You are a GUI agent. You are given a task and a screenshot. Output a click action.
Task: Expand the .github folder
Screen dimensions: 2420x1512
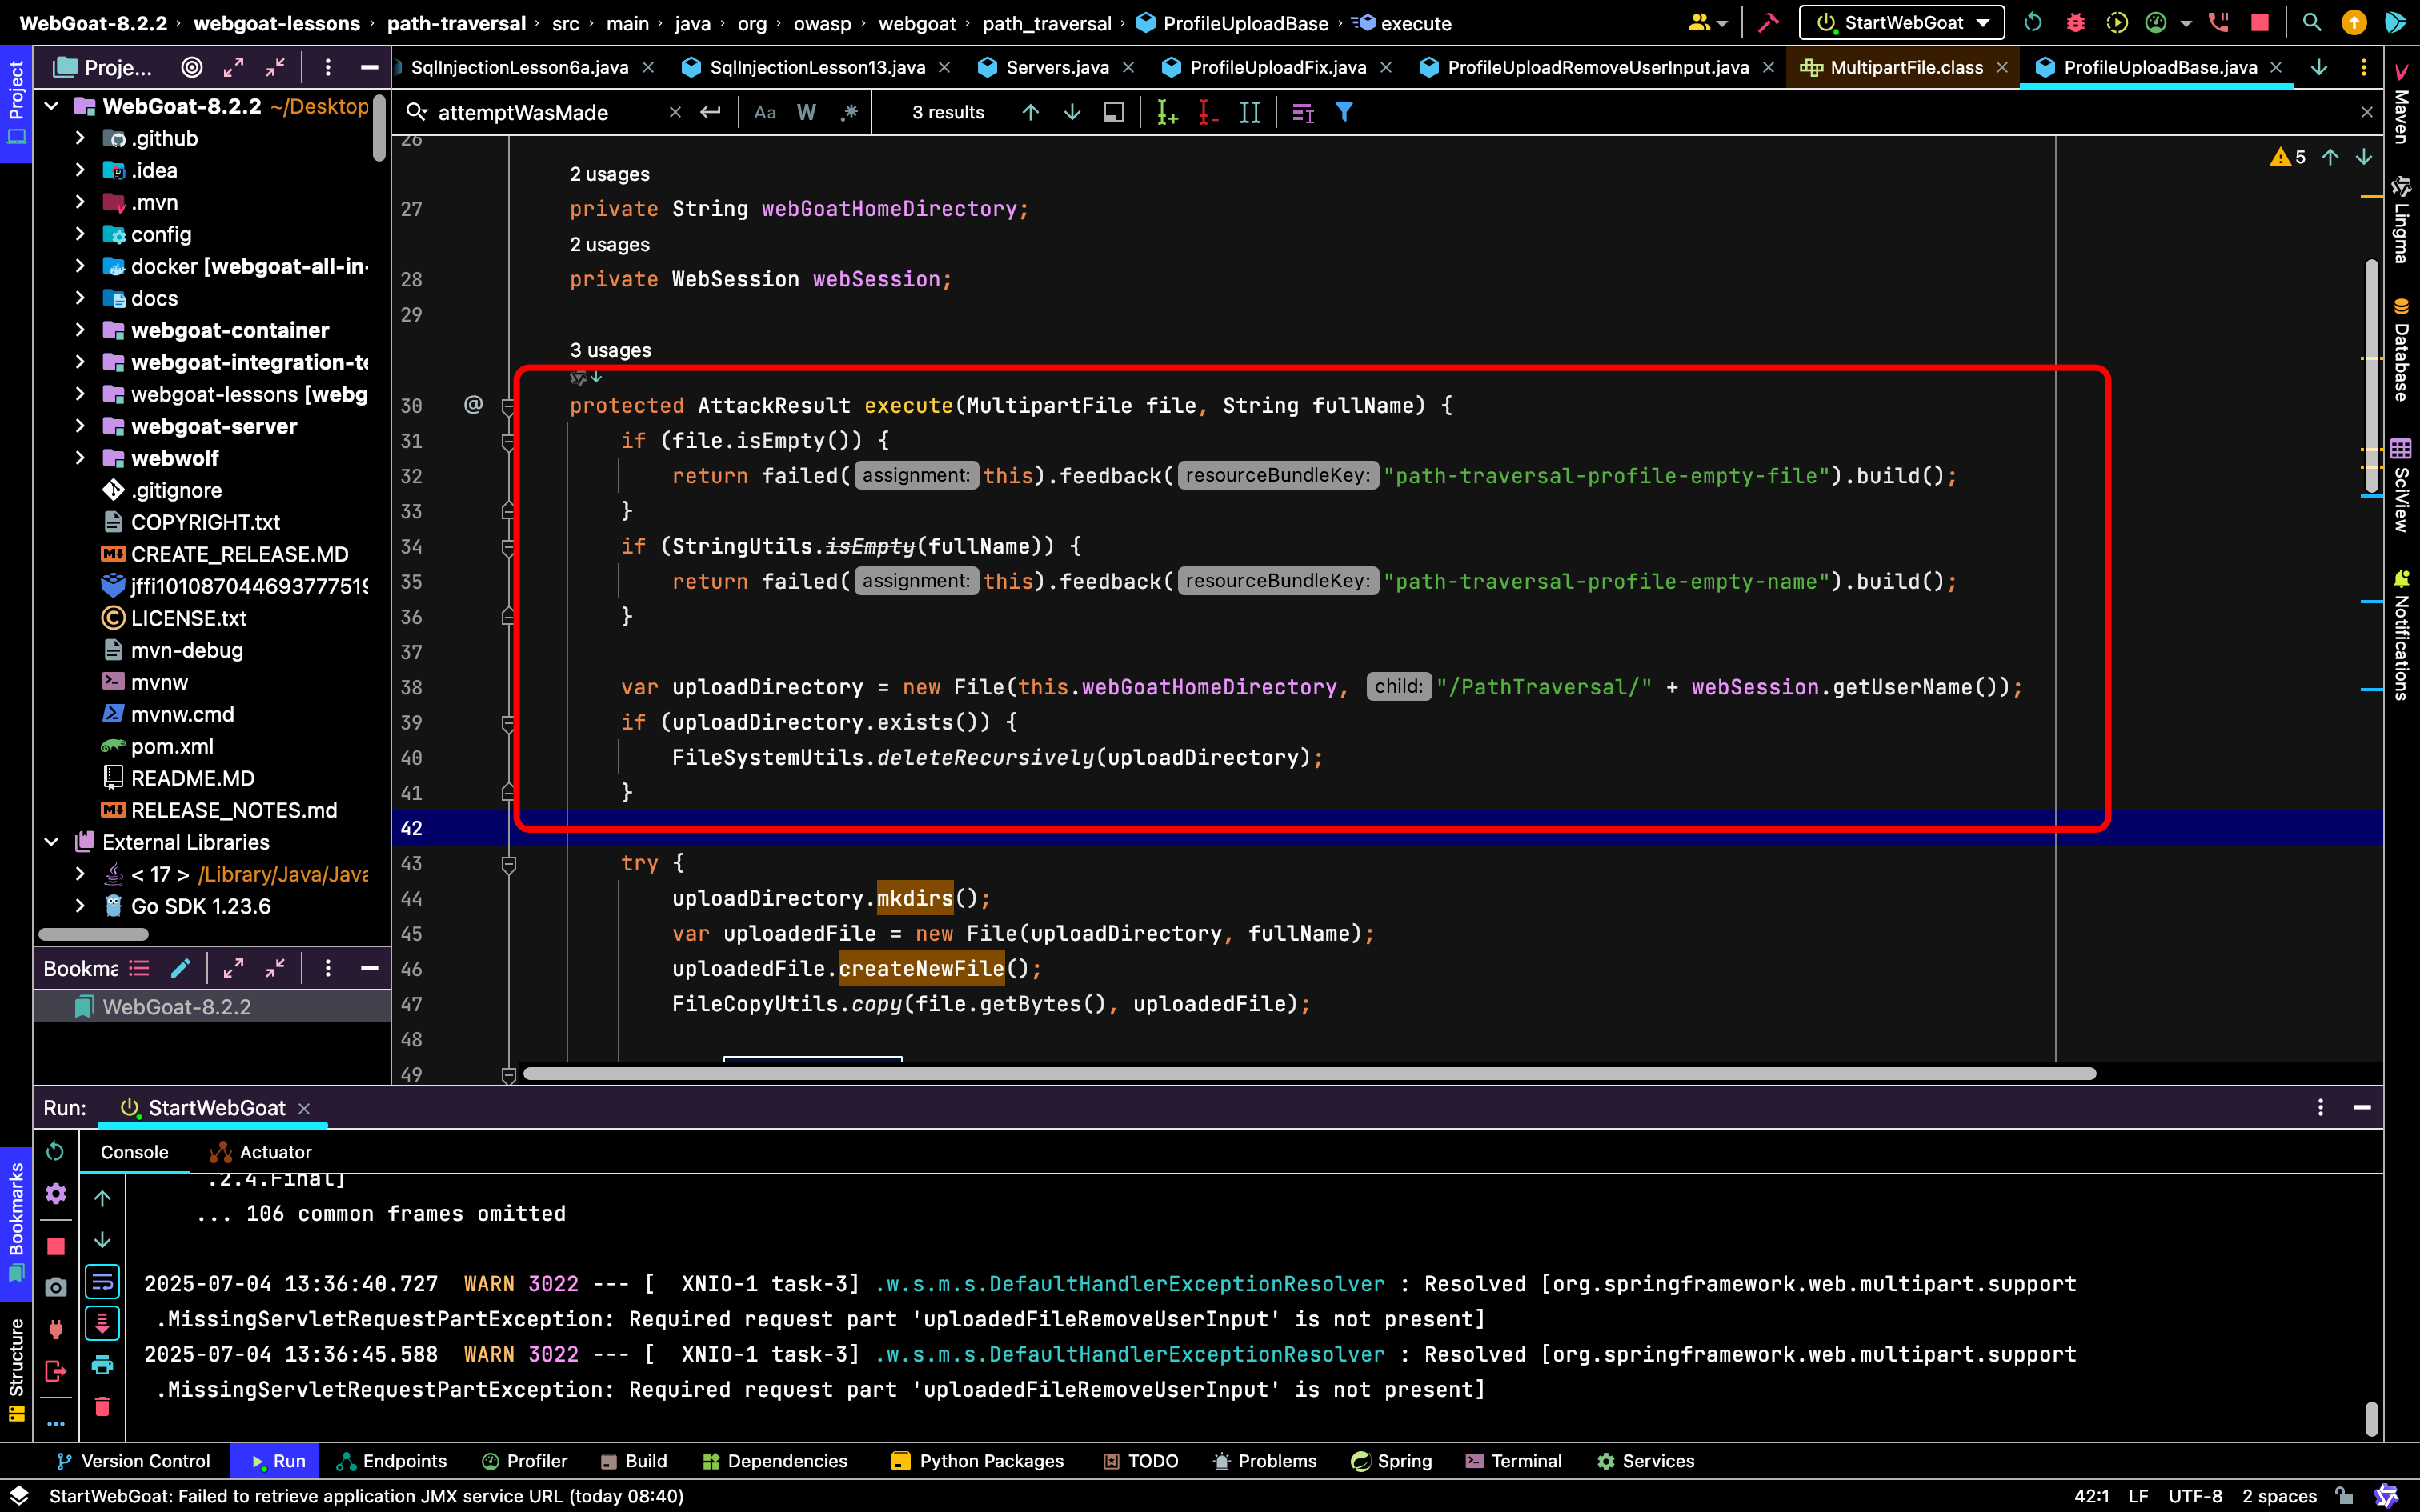80,138
